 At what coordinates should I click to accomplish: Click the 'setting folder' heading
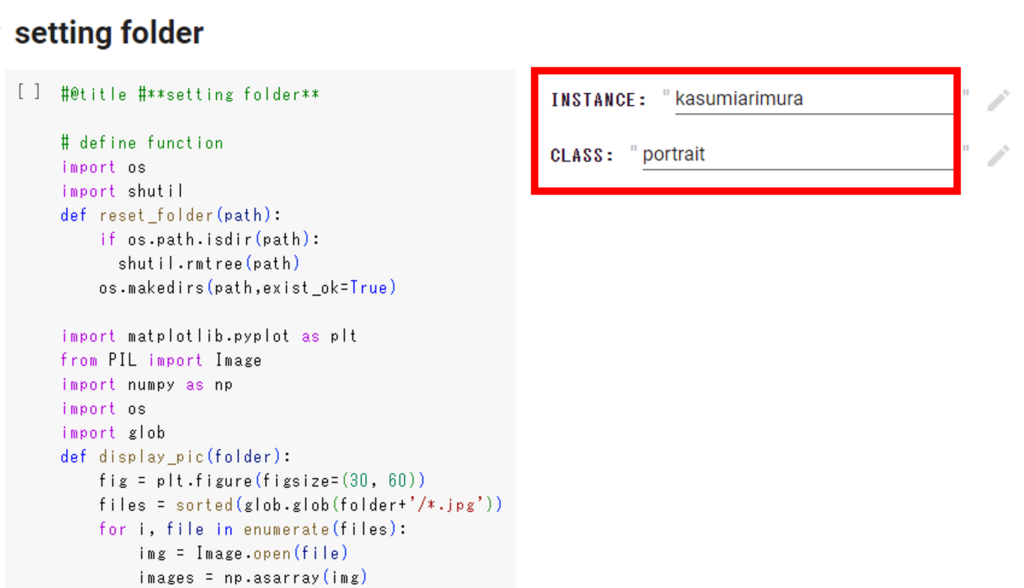click(x=109, y=33)
